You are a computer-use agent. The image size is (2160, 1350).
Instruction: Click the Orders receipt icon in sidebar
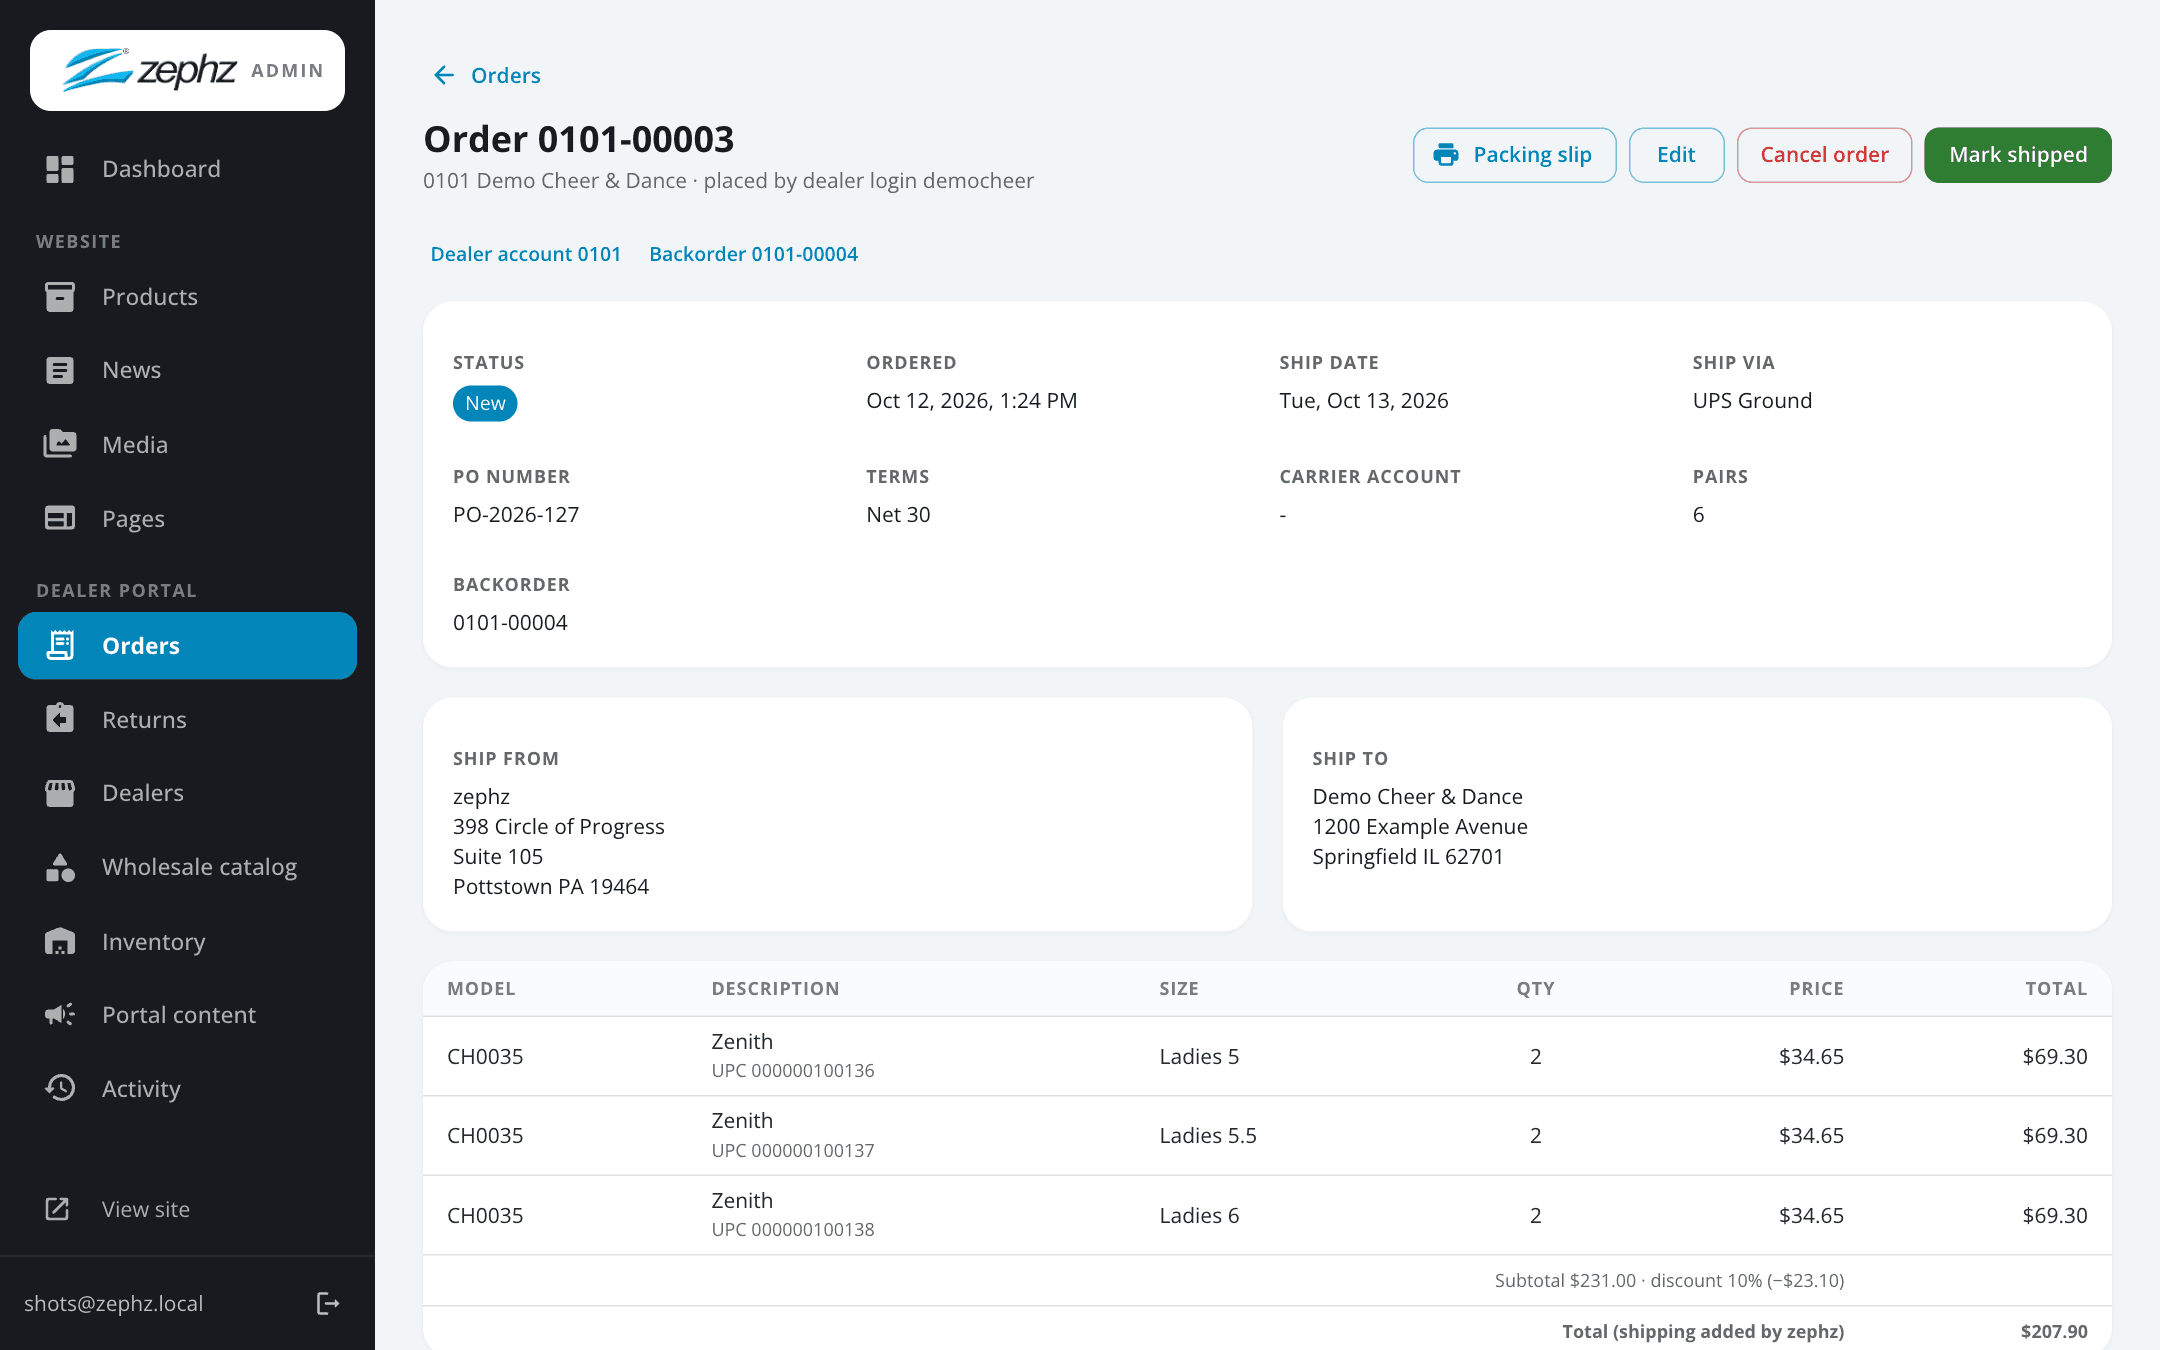[60, 646]
